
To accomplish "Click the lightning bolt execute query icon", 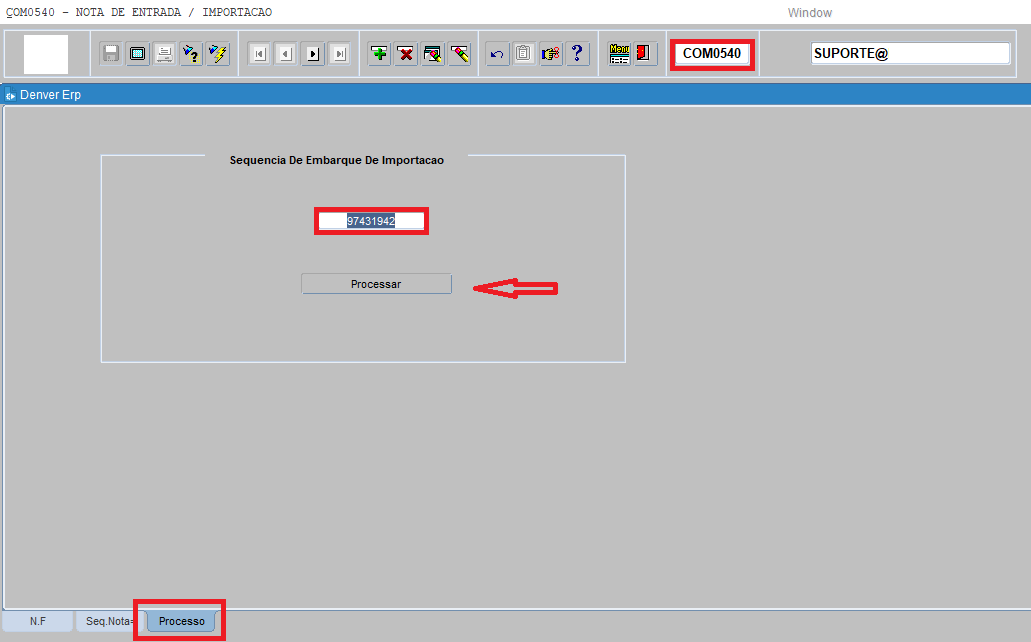I will click(217, 54).
